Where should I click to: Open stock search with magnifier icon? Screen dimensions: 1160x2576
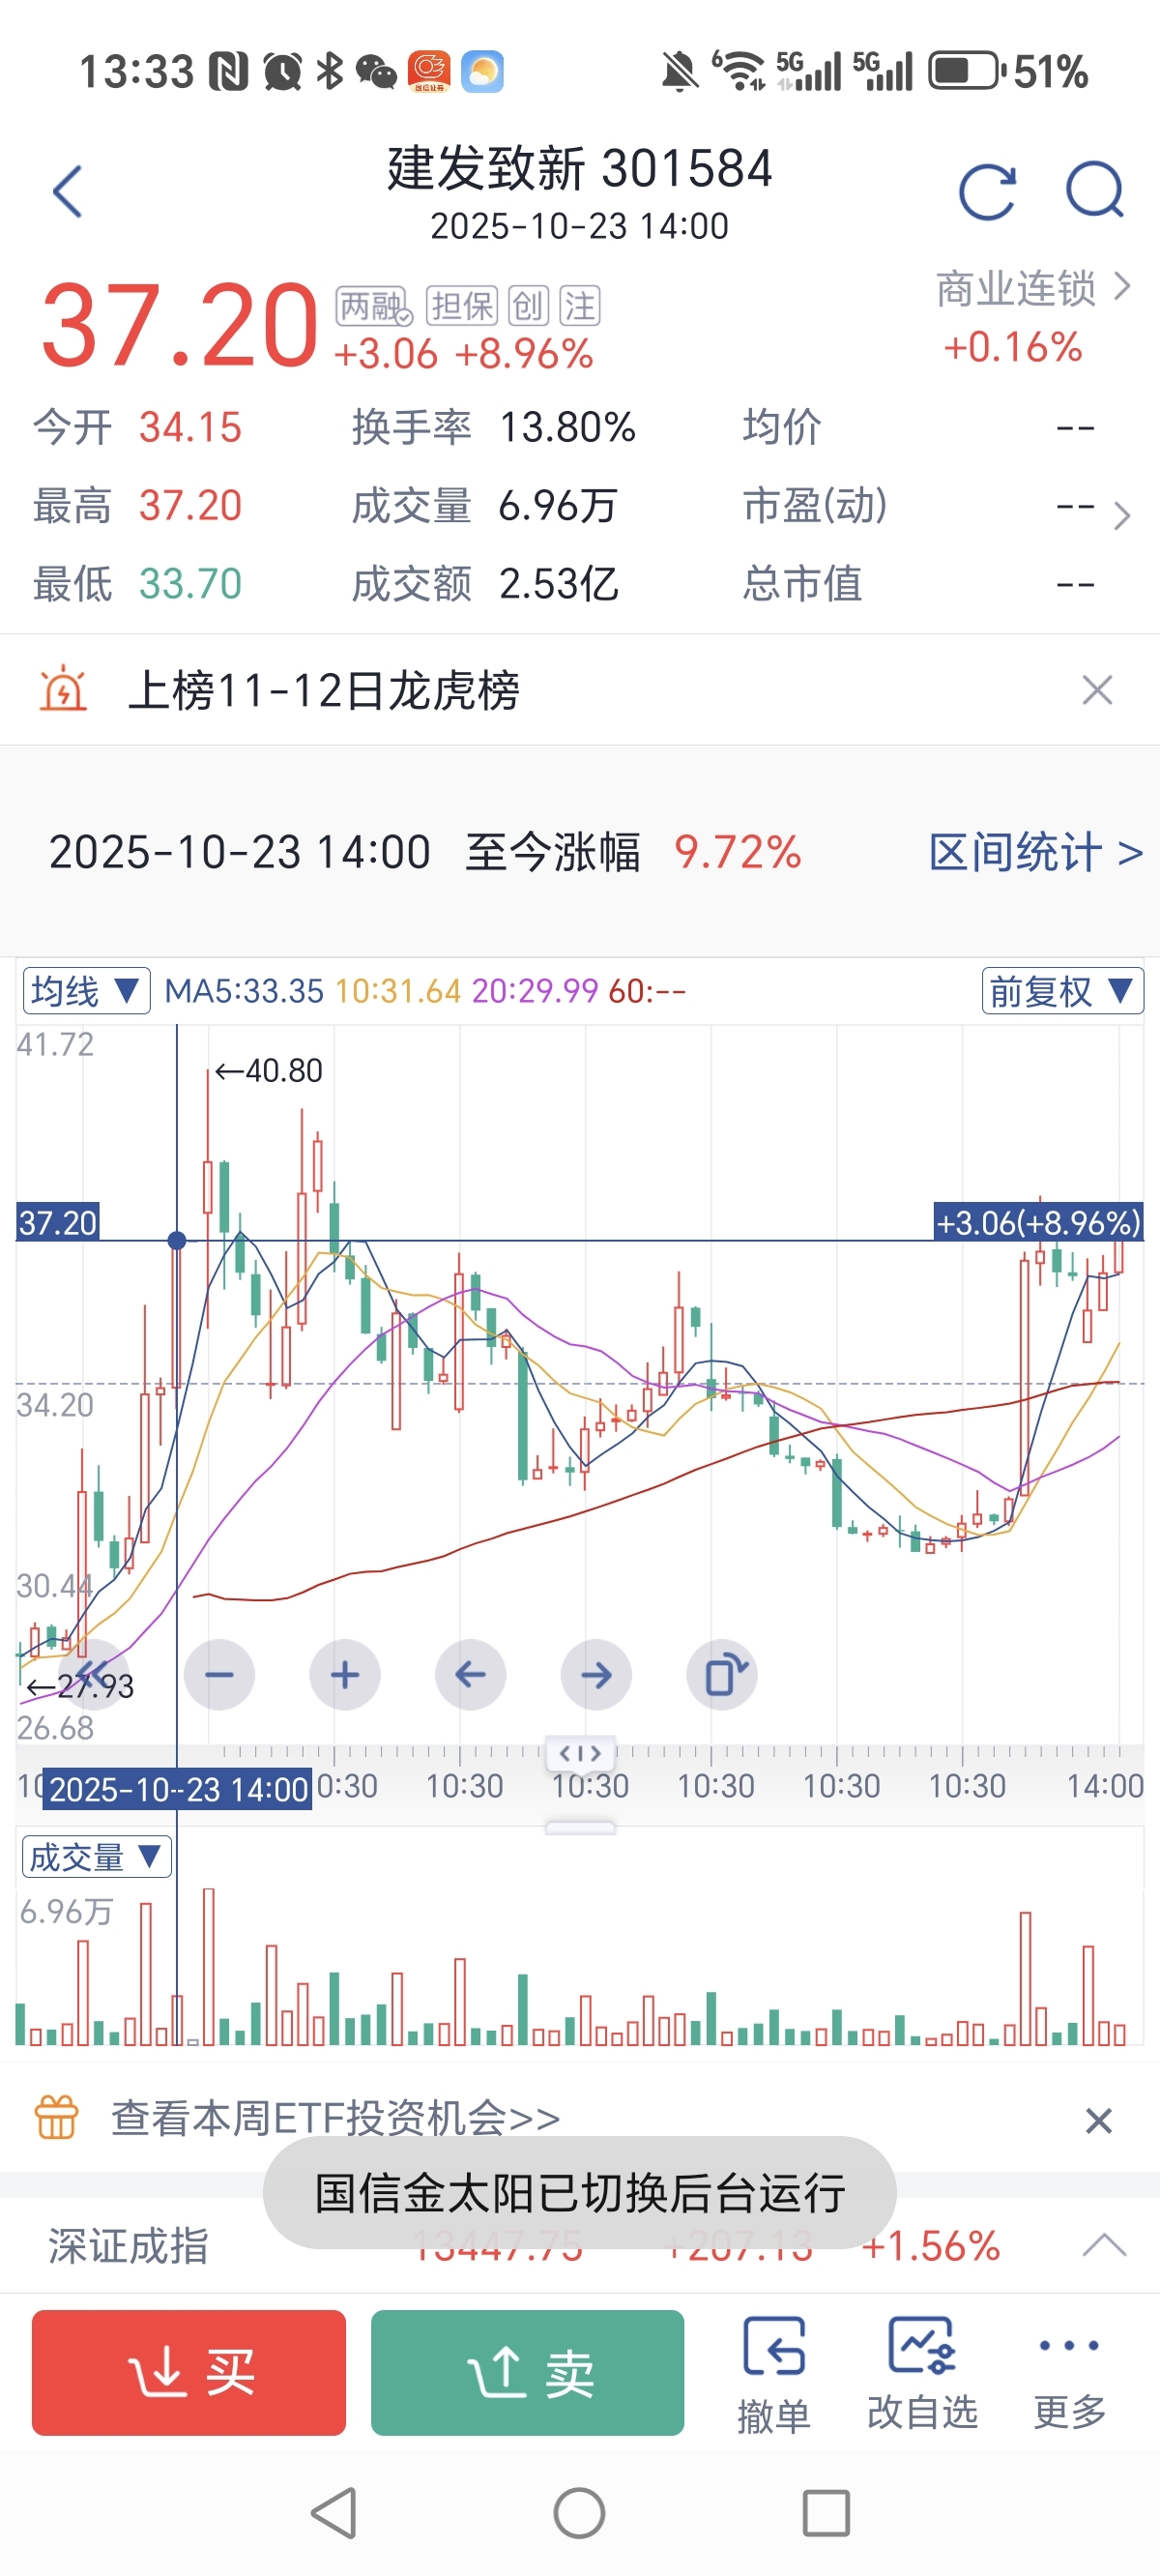1094,191
